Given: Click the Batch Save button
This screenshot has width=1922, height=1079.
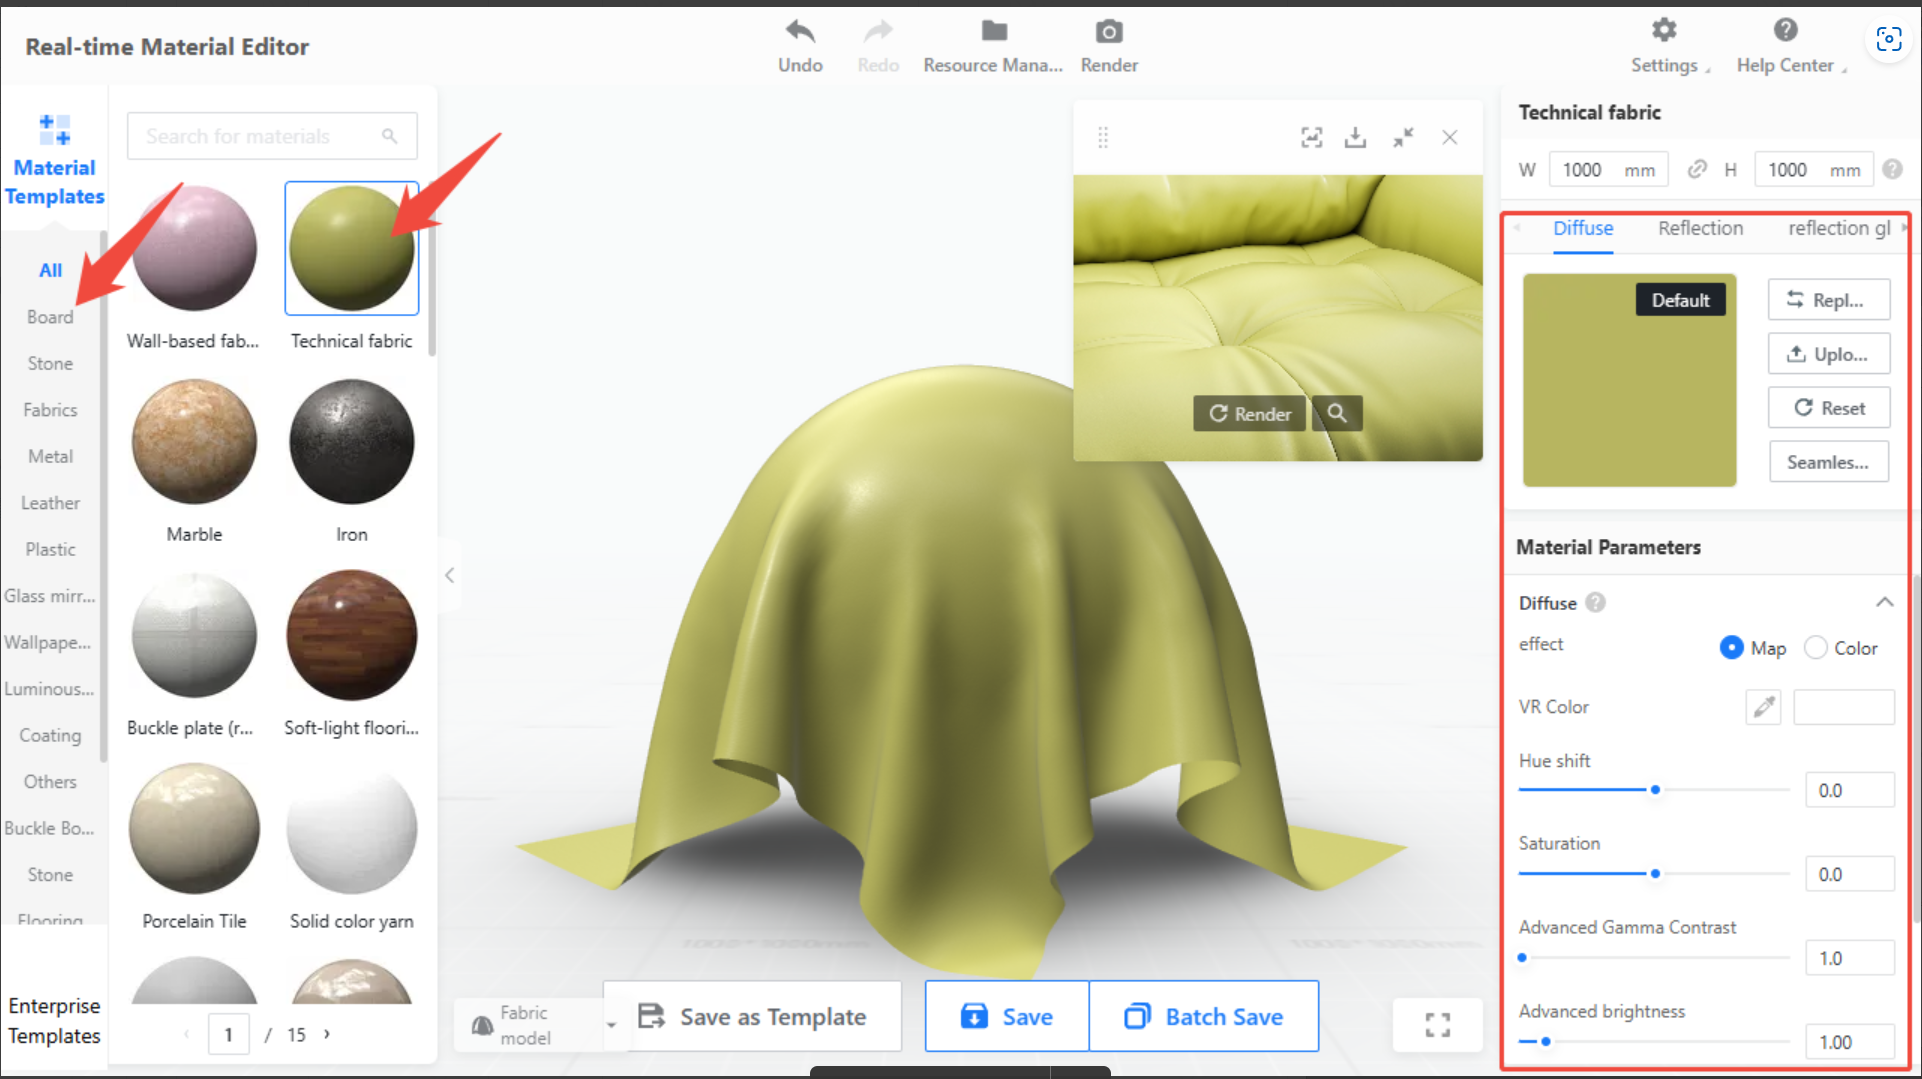Looking at the screenshot, I should 1204,1016.
